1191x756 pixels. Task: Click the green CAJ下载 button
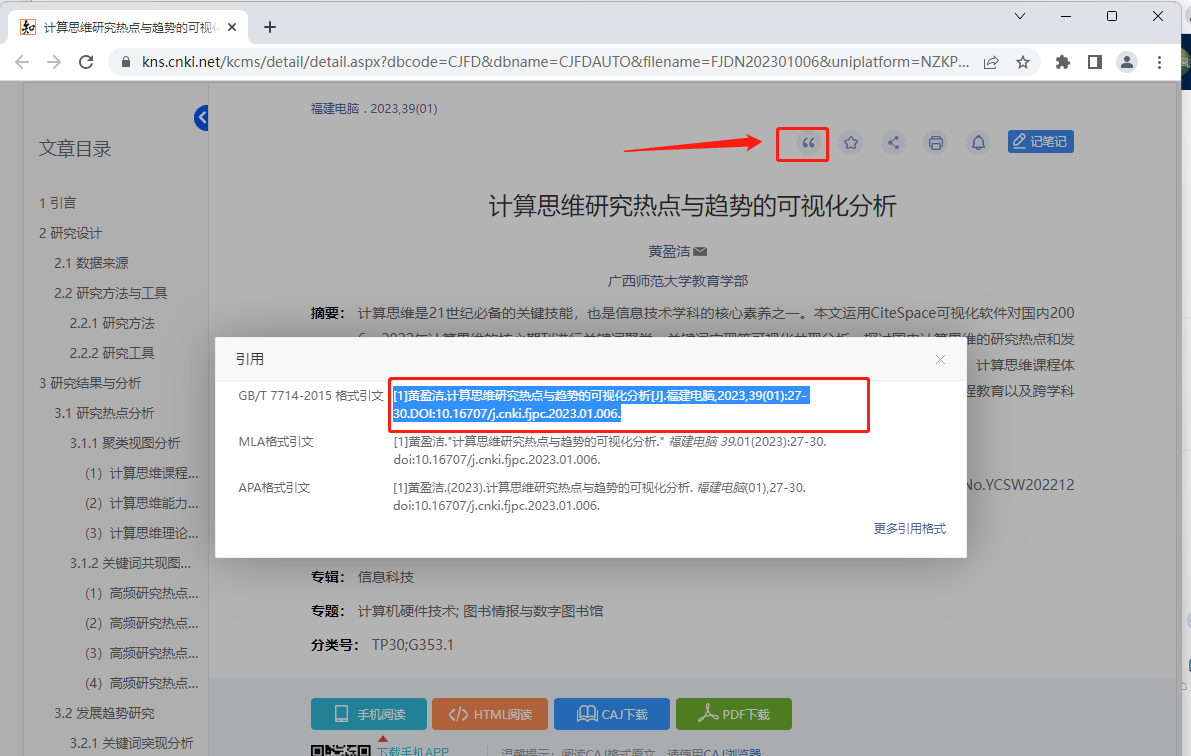click(611, 714)
